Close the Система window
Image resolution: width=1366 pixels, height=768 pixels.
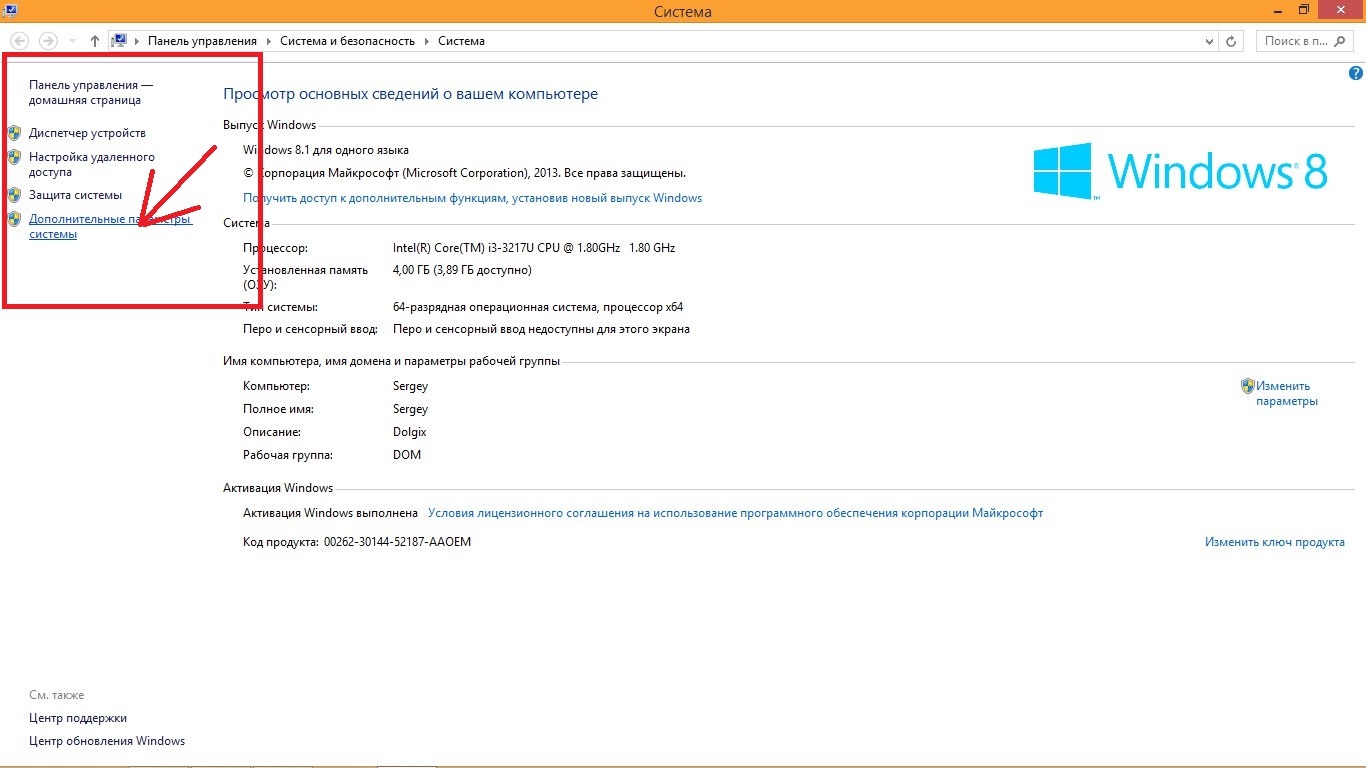coord(1341,9)
